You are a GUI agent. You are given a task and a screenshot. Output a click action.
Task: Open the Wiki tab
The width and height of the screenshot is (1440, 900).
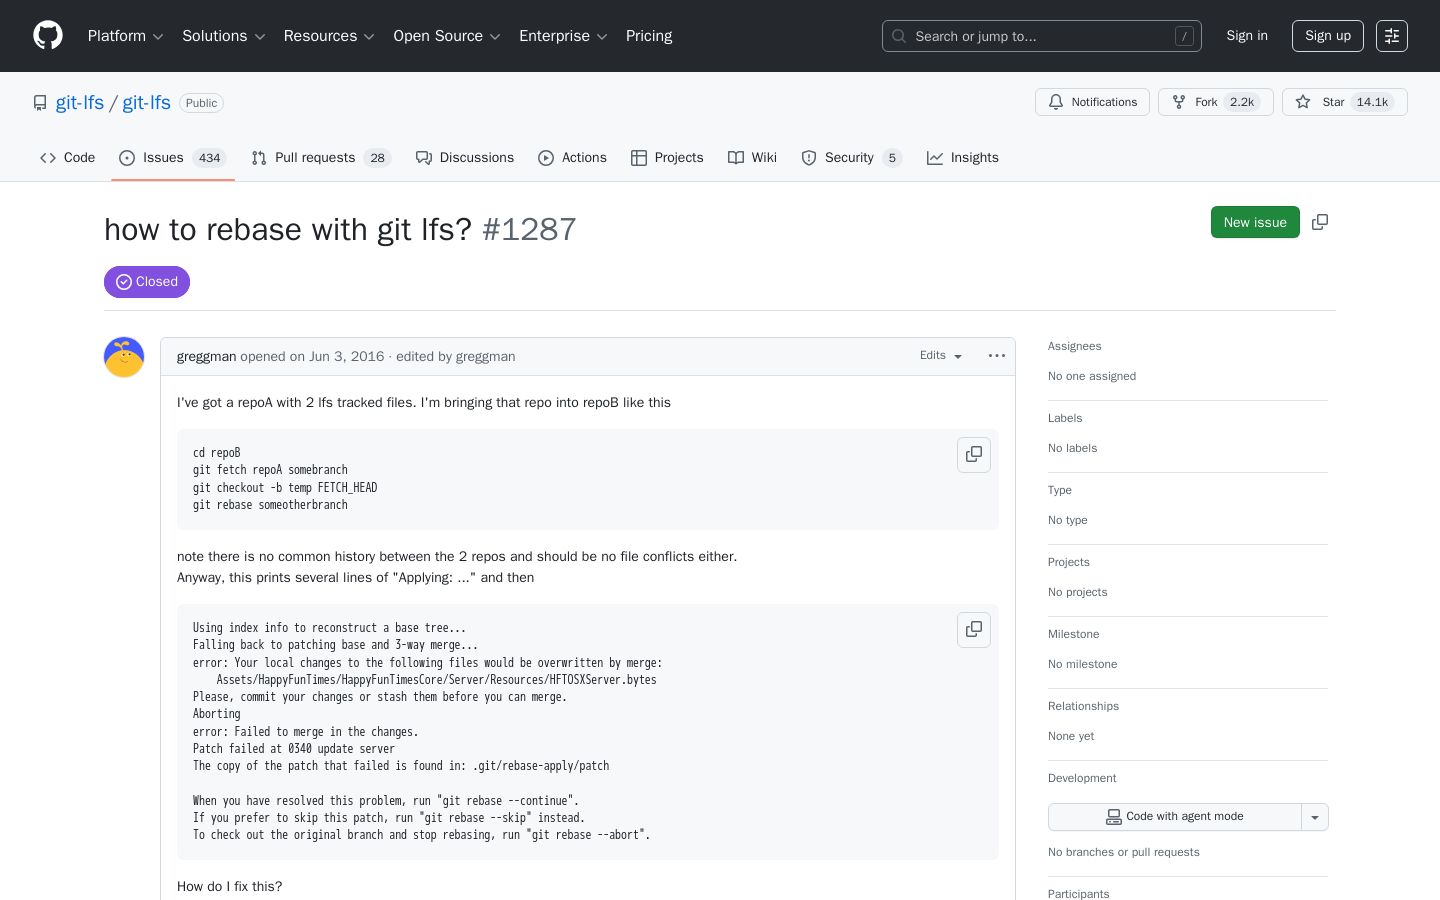[x=753, y=158]
